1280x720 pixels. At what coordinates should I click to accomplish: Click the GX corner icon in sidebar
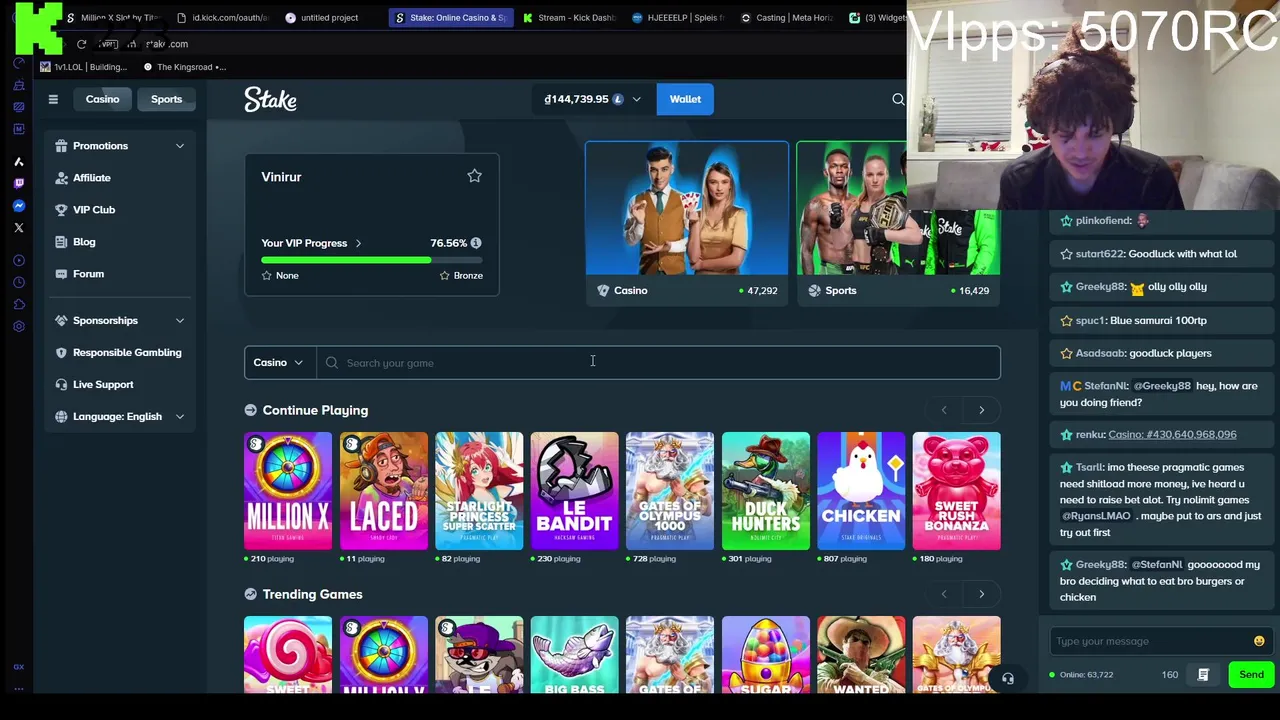(x=18, y=667)
